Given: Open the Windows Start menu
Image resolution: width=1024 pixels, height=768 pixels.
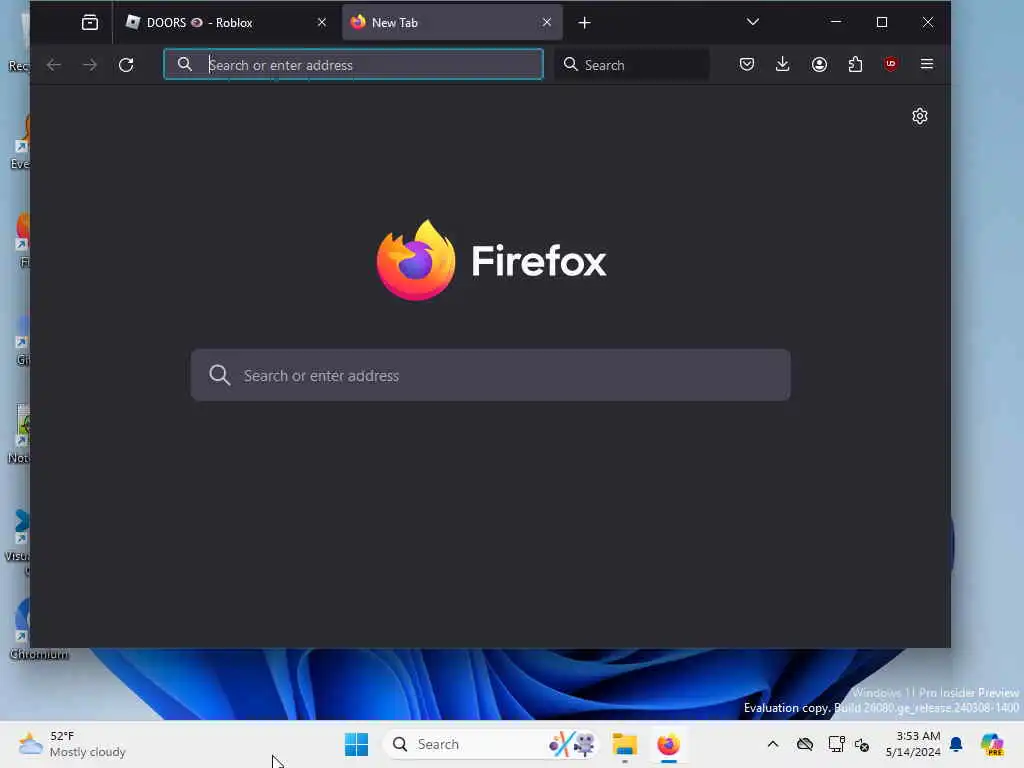Looking at the screenshot, I should [357, 744].
